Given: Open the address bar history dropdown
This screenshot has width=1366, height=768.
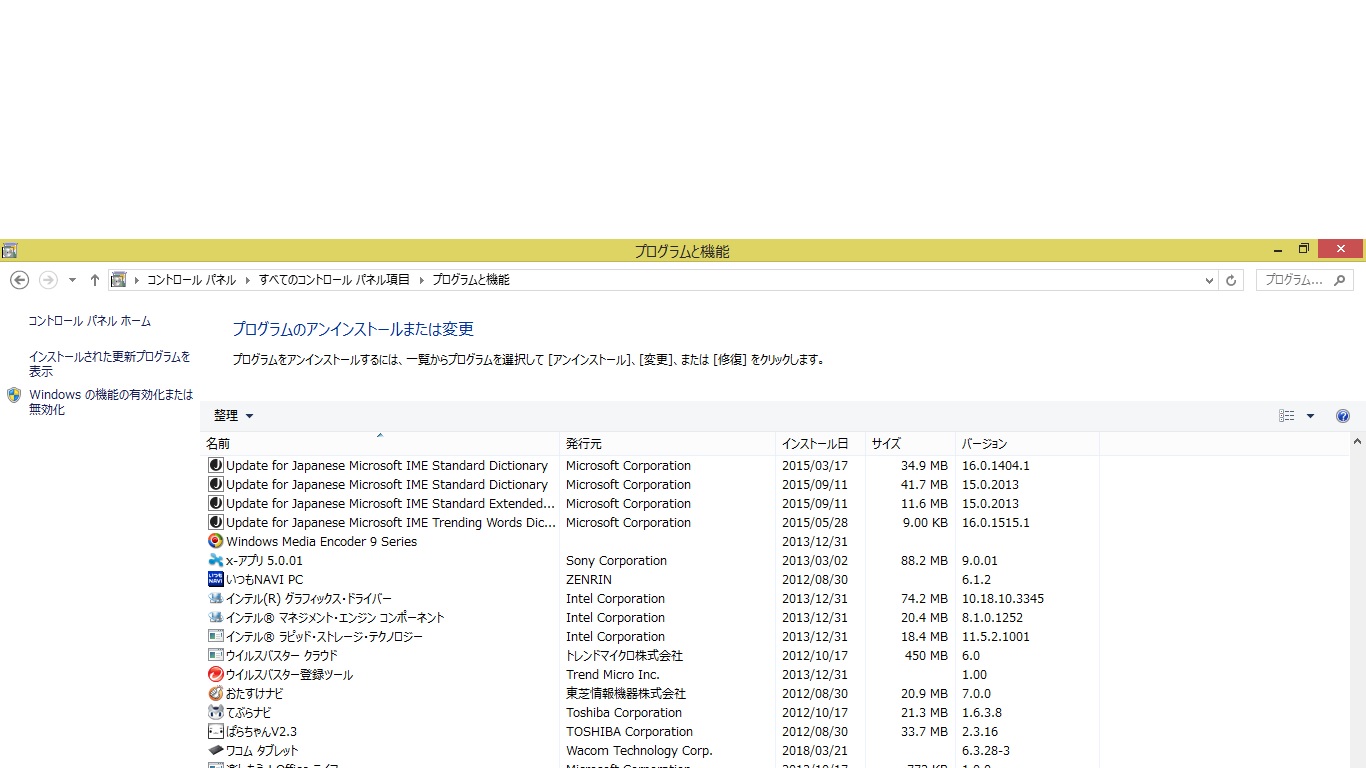Looking at the screenshot, I should coord(1210,280).
